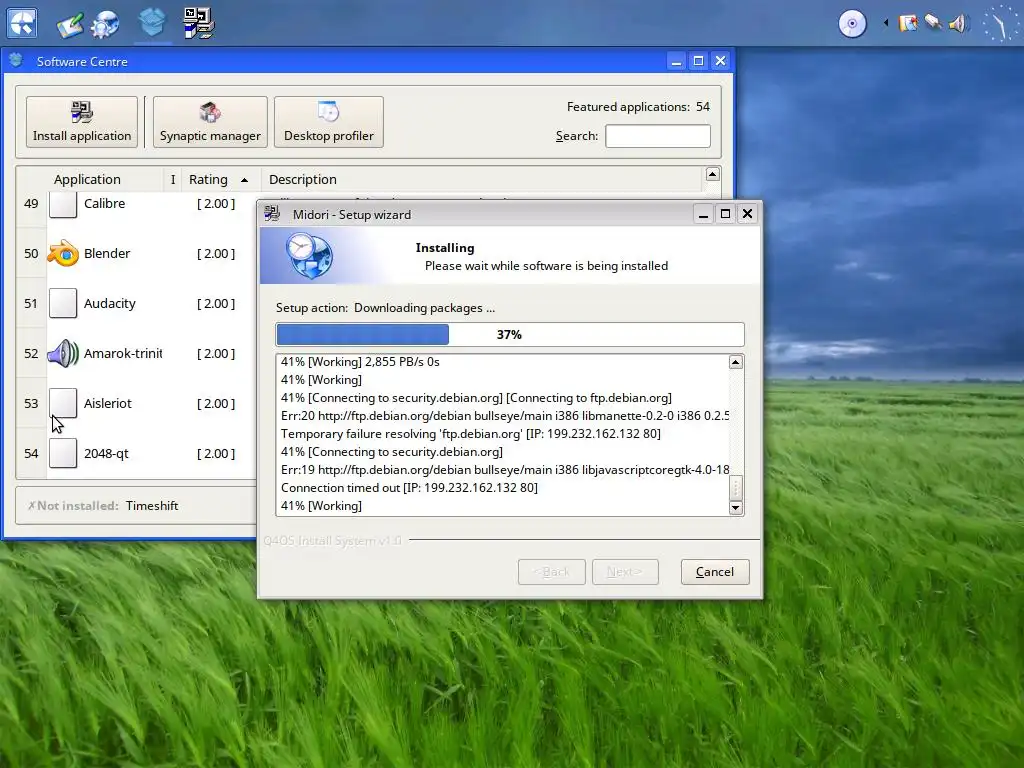
Task: Click Blender's [ 2.00 ] rating
Action: coord(216,253)
